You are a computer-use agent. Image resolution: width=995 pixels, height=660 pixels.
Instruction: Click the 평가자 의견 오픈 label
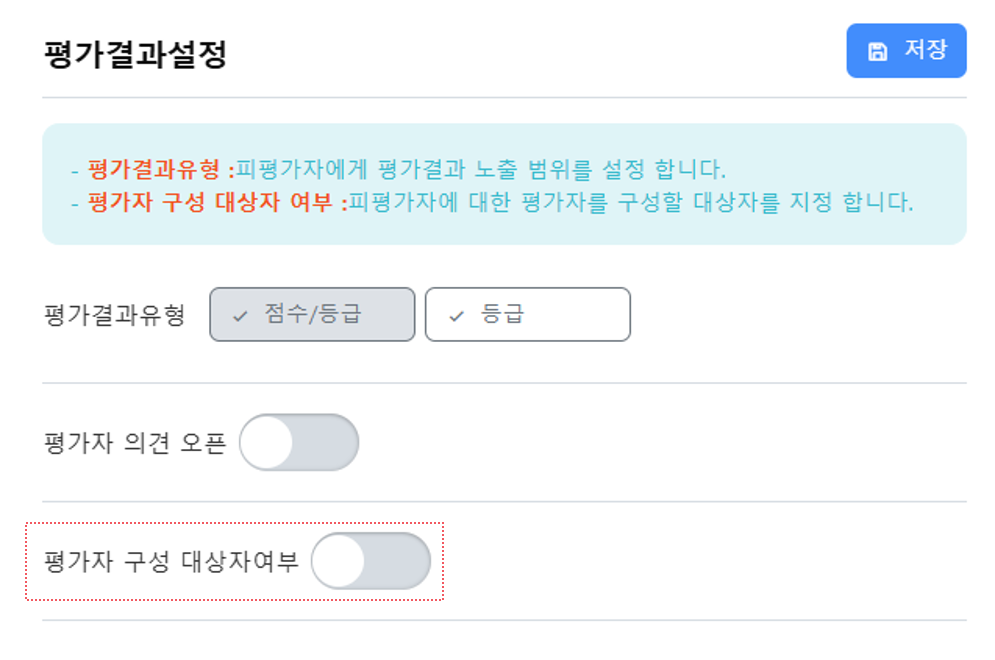coord(135,442)
